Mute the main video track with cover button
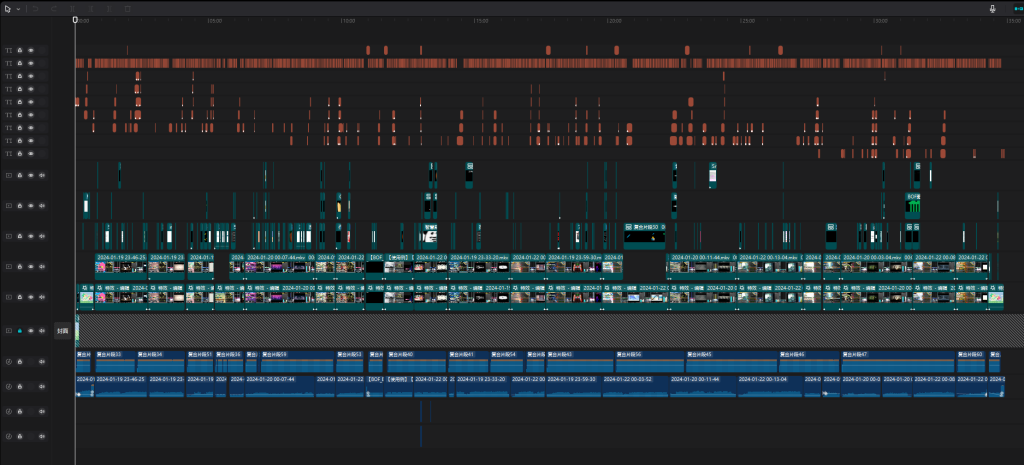1024x465 pixels. point(42,330)
